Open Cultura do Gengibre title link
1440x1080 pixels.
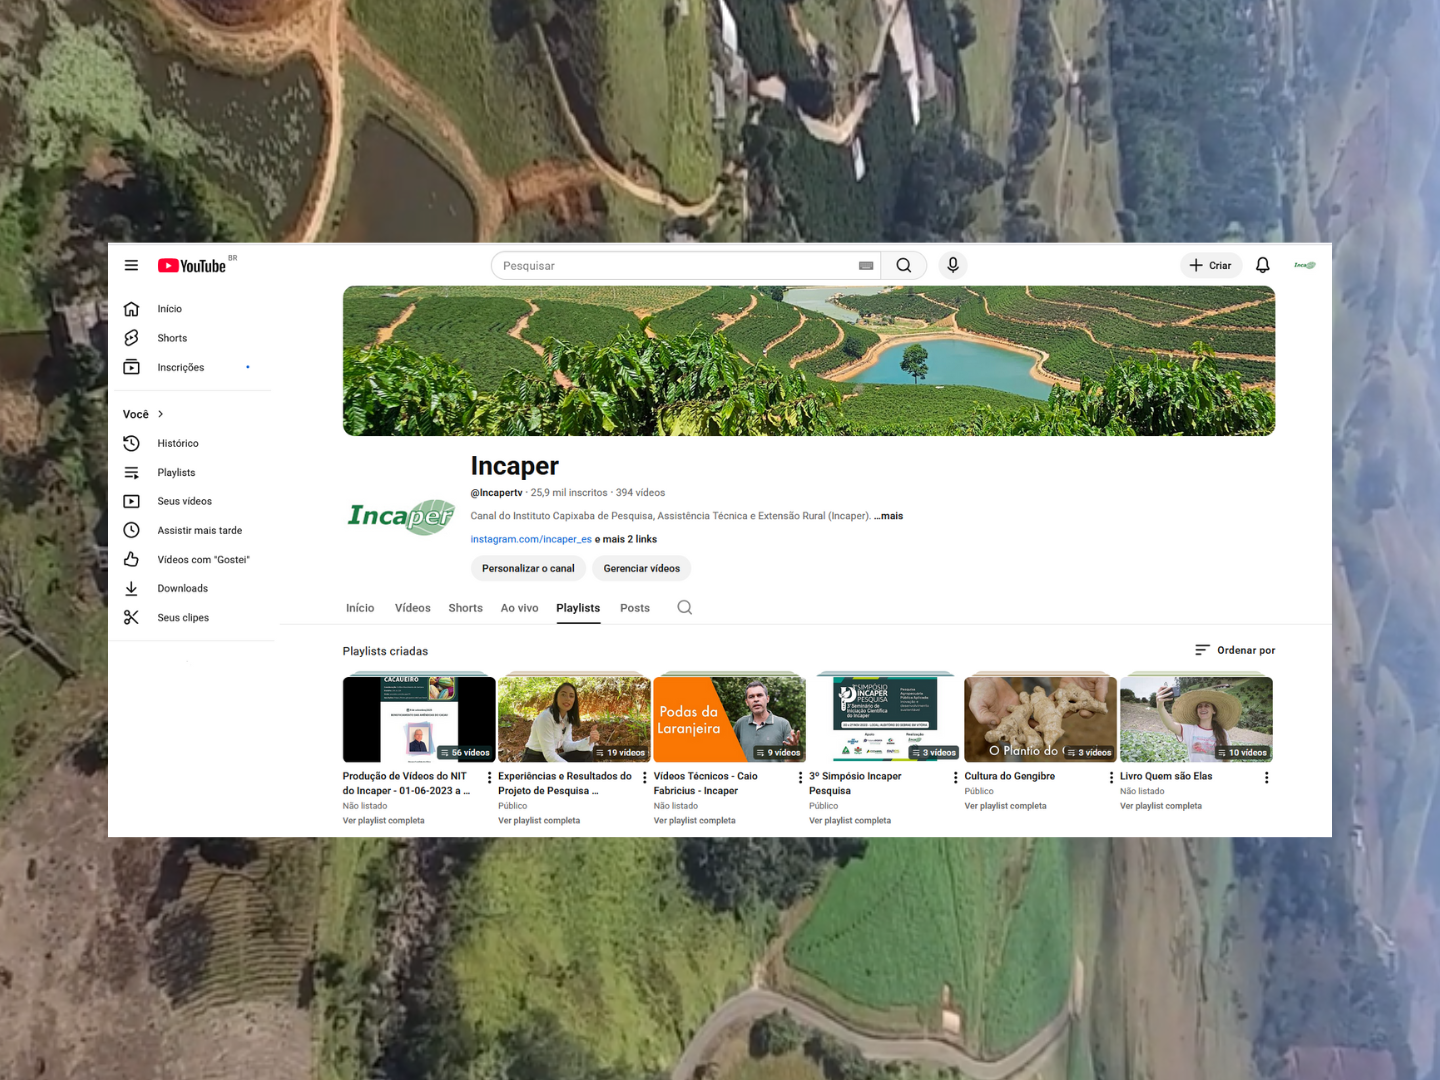pos(1010,776)
